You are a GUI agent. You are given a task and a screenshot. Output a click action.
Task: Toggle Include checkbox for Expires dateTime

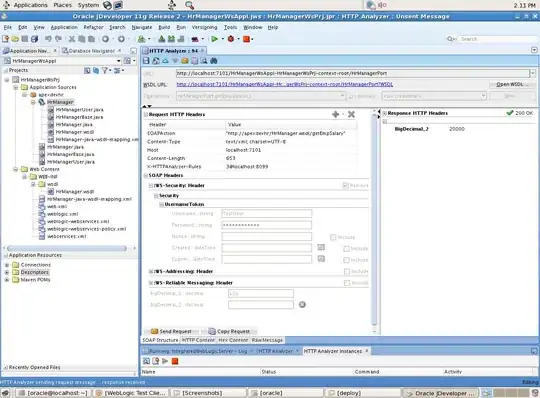coord(346,260)
